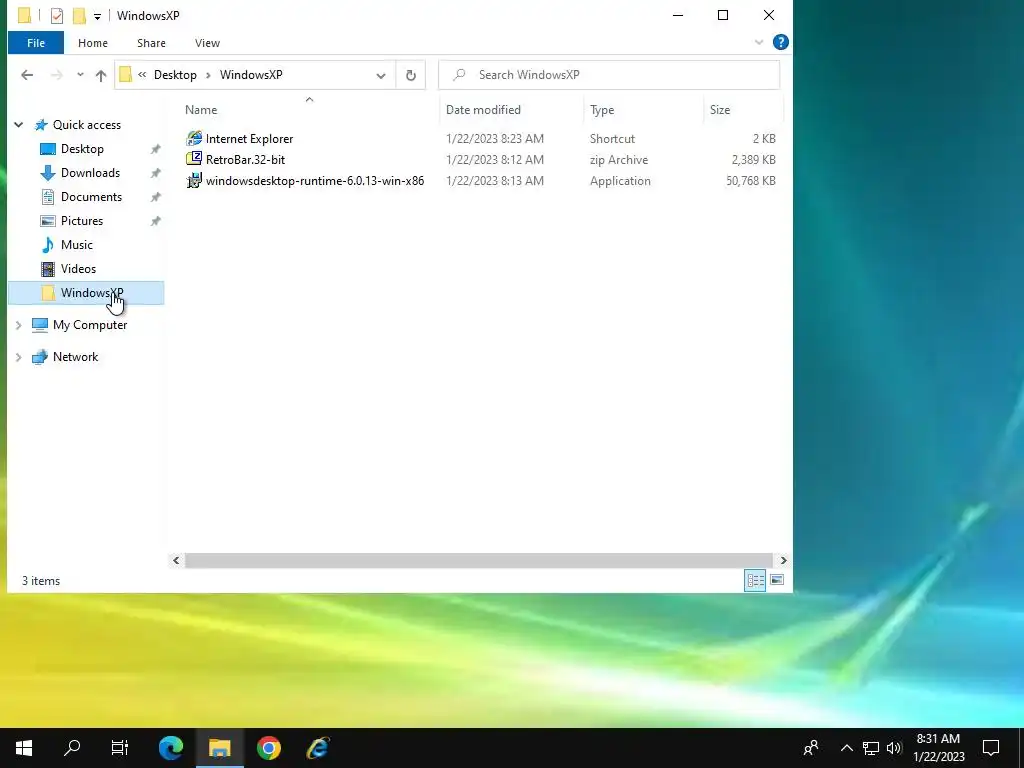Open Documents in Quick access
The image size is (1024, 768).
[91, 197]
